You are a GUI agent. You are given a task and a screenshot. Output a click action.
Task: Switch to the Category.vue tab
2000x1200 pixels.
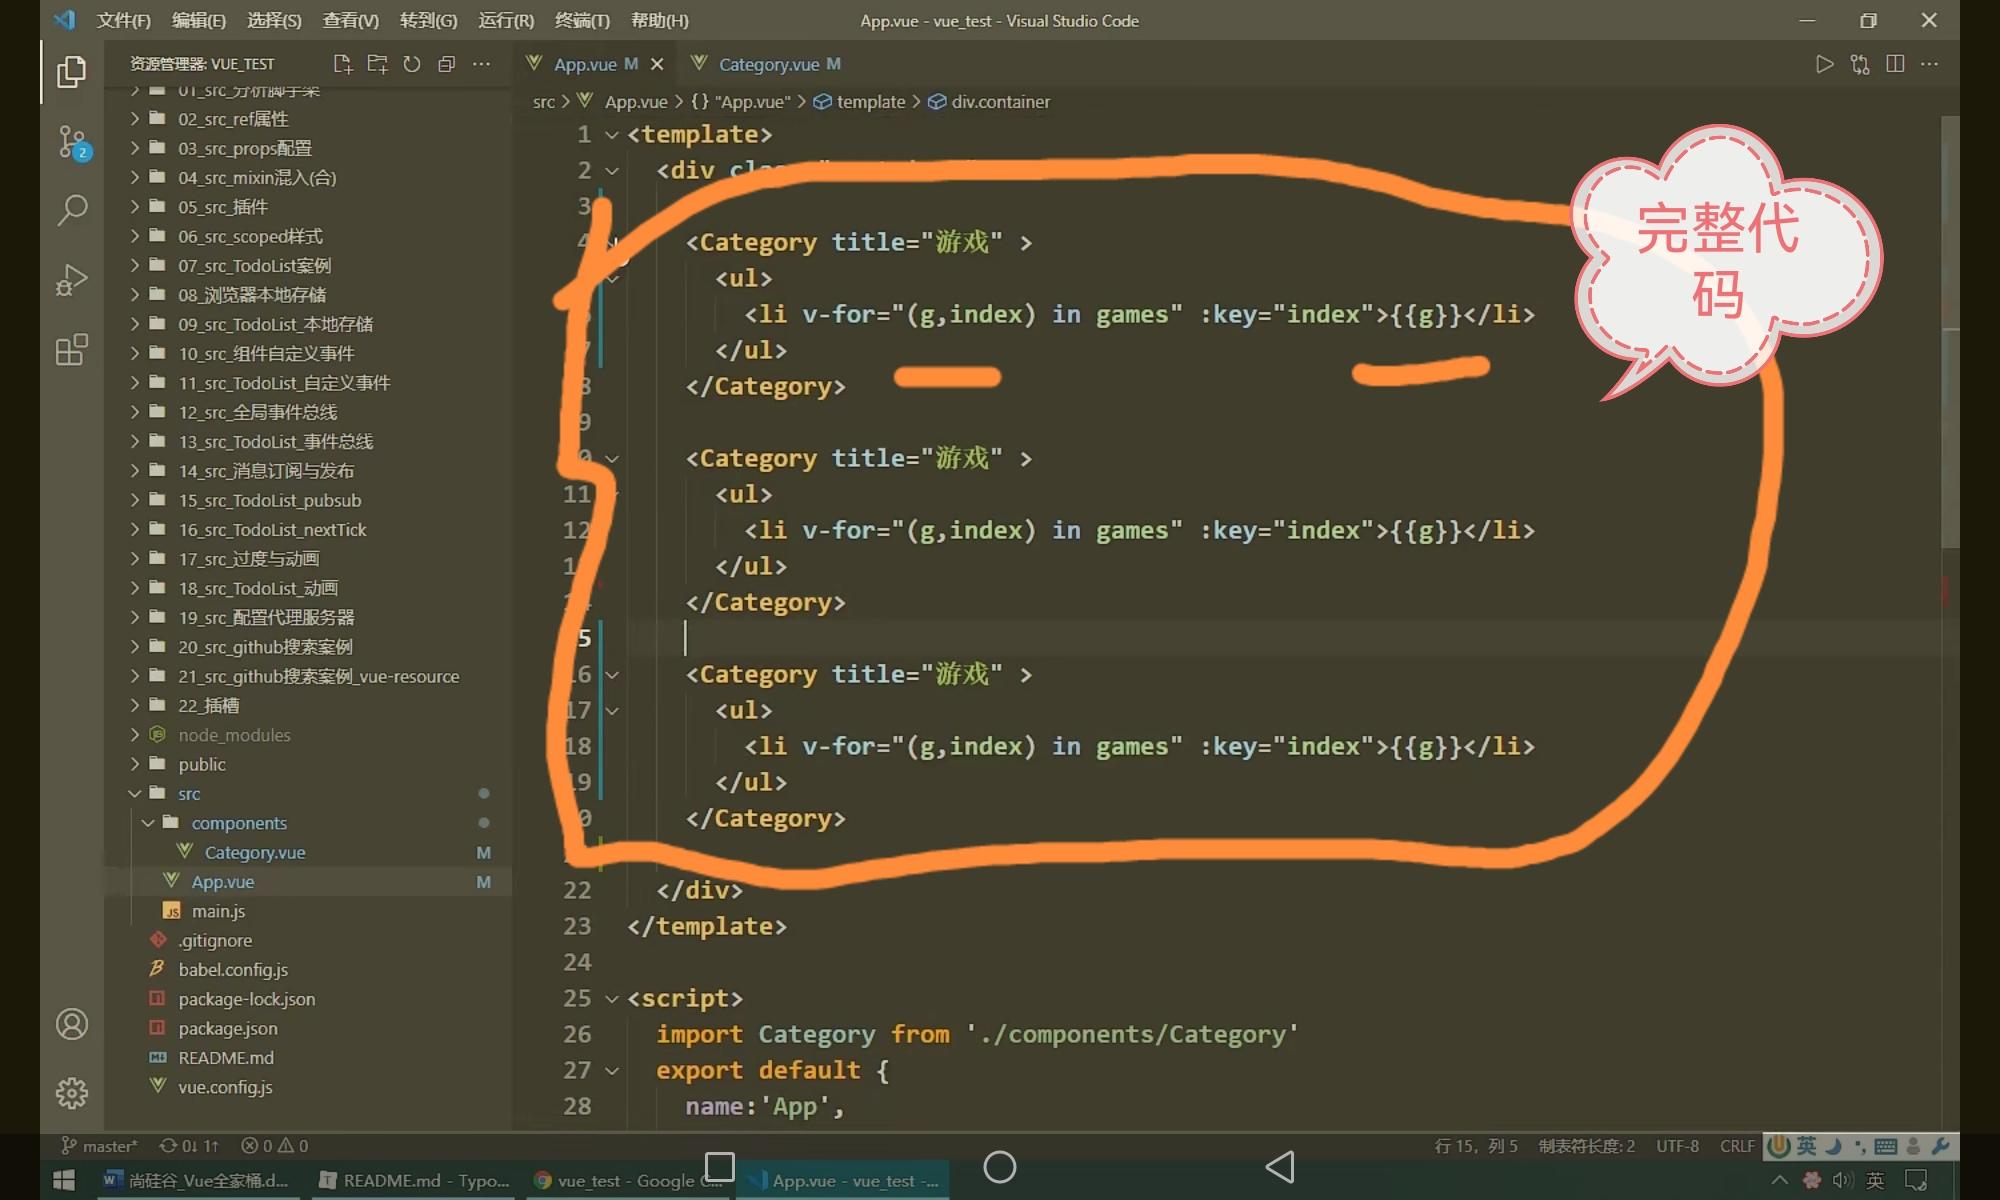tap(768, 64)
